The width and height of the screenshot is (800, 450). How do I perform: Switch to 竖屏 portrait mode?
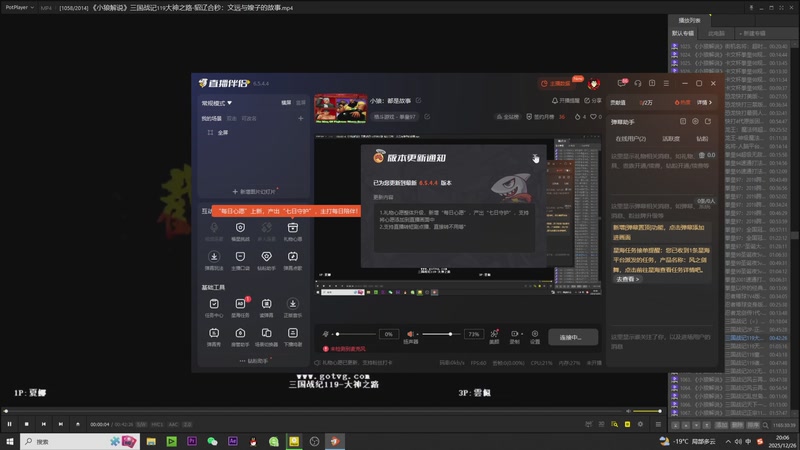301,103
